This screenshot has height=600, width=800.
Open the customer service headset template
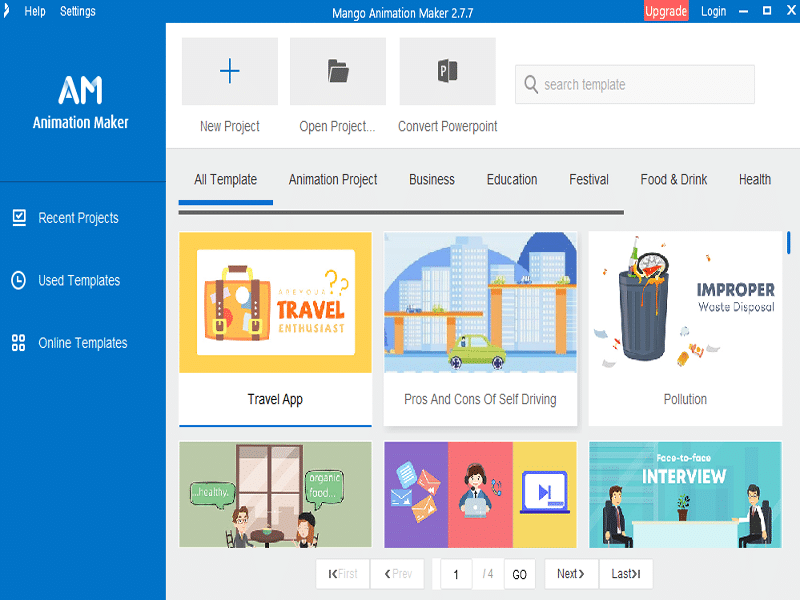(481, 495)
